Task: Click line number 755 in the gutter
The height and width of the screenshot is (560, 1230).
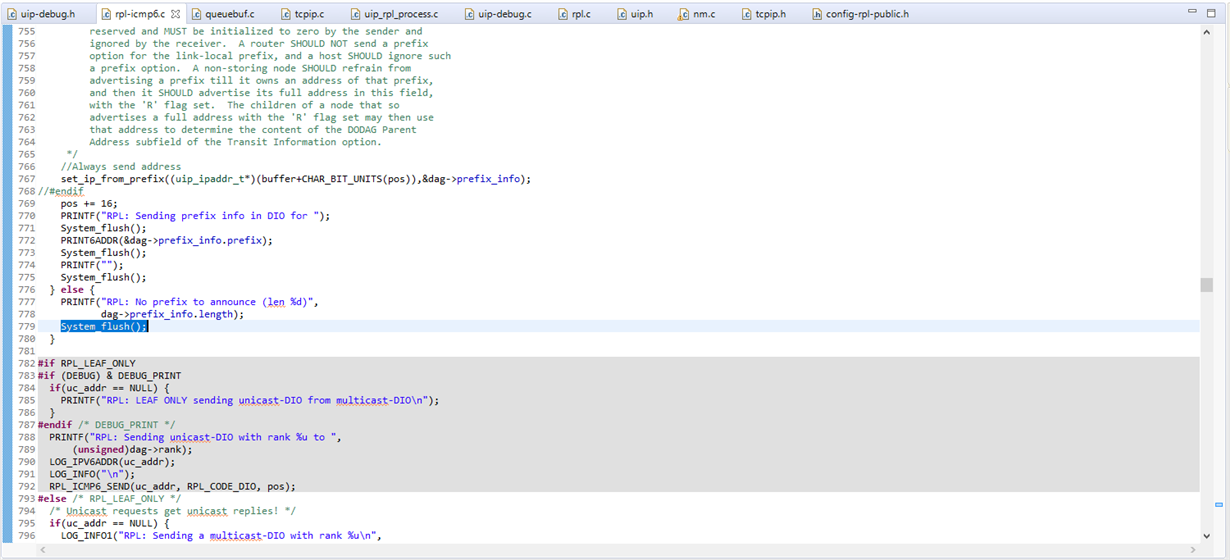Action: pos(26,32)
